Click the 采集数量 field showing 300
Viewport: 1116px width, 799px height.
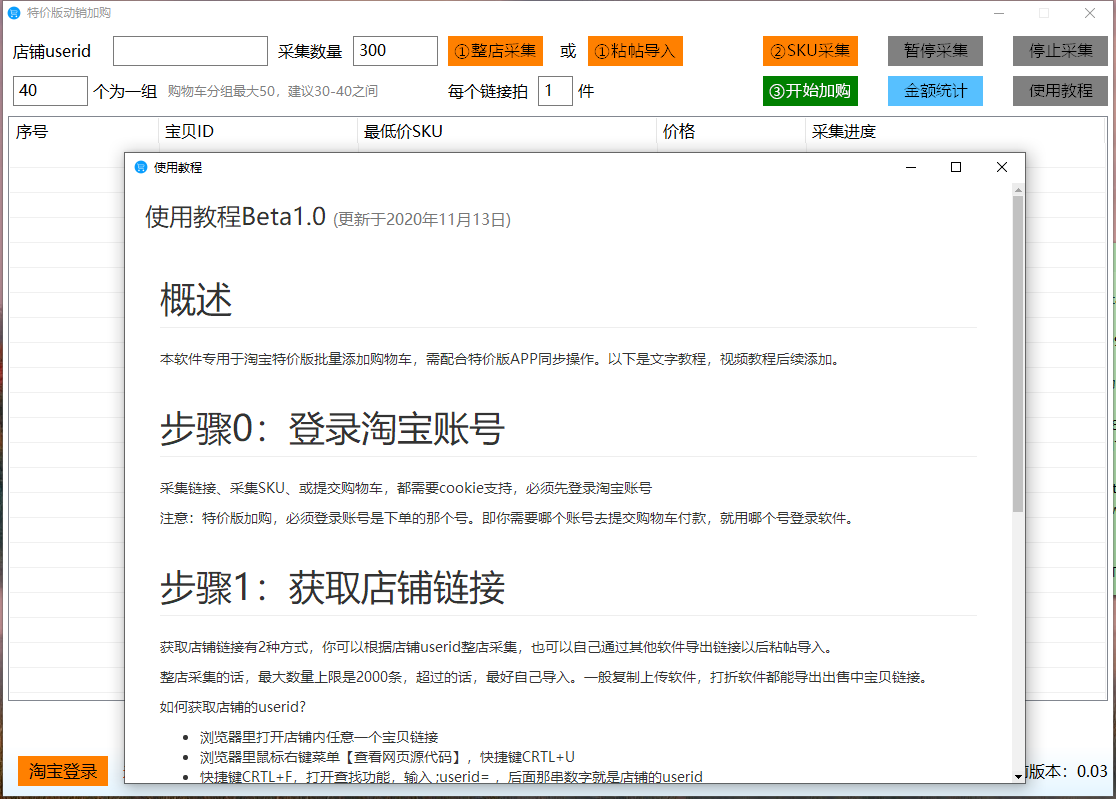tap(395, 51)
